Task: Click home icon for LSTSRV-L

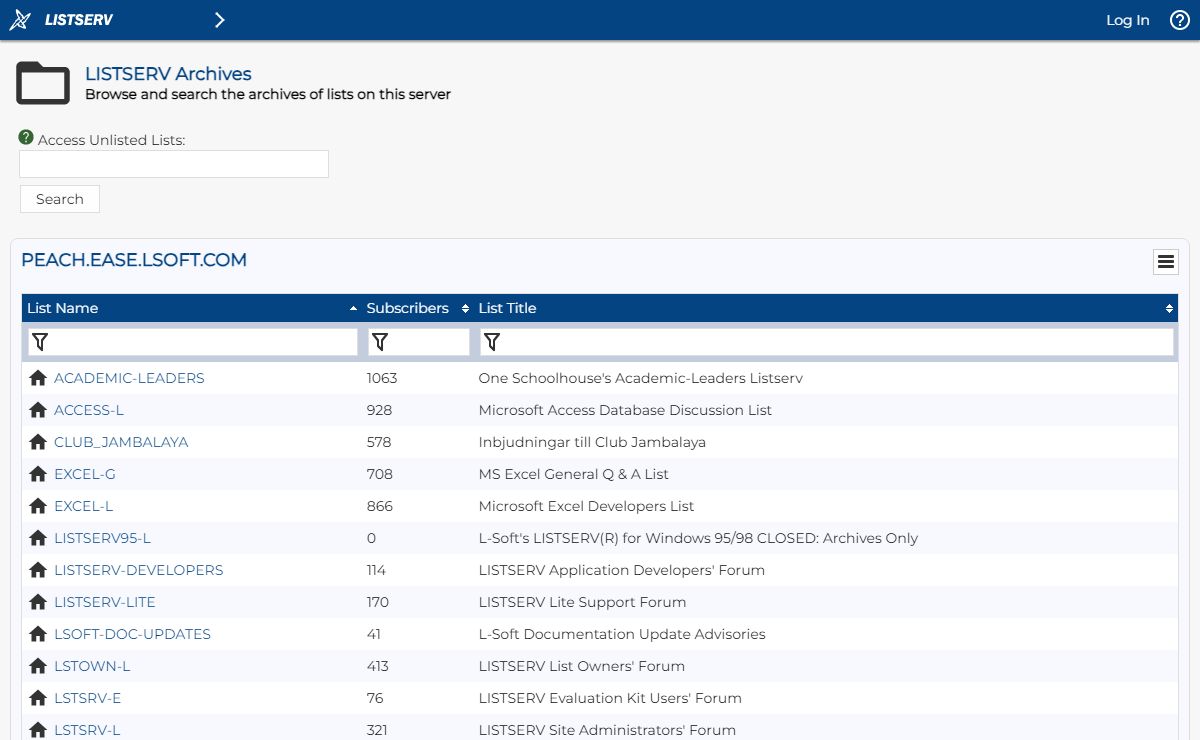Action: [38, 730]
